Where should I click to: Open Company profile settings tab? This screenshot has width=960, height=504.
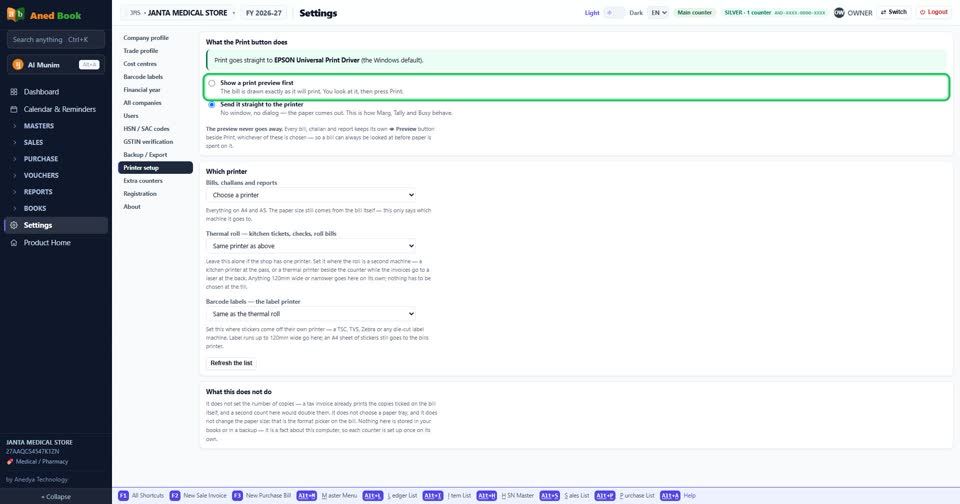point(155,38)
